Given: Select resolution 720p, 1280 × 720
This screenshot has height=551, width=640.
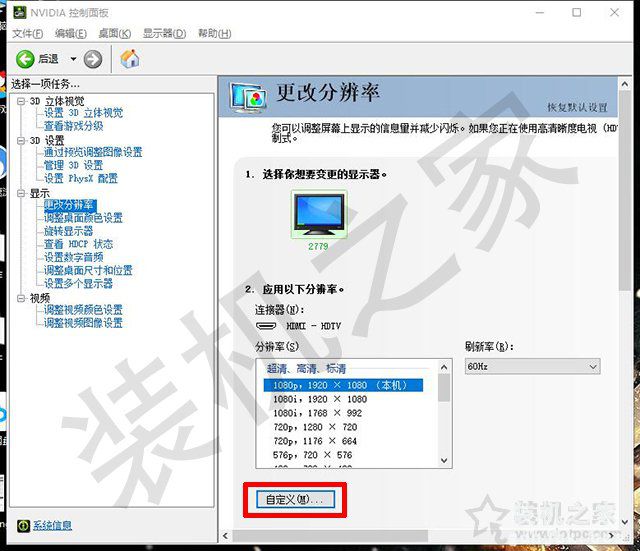Looking at the screenshot, I should click(315, 427).
